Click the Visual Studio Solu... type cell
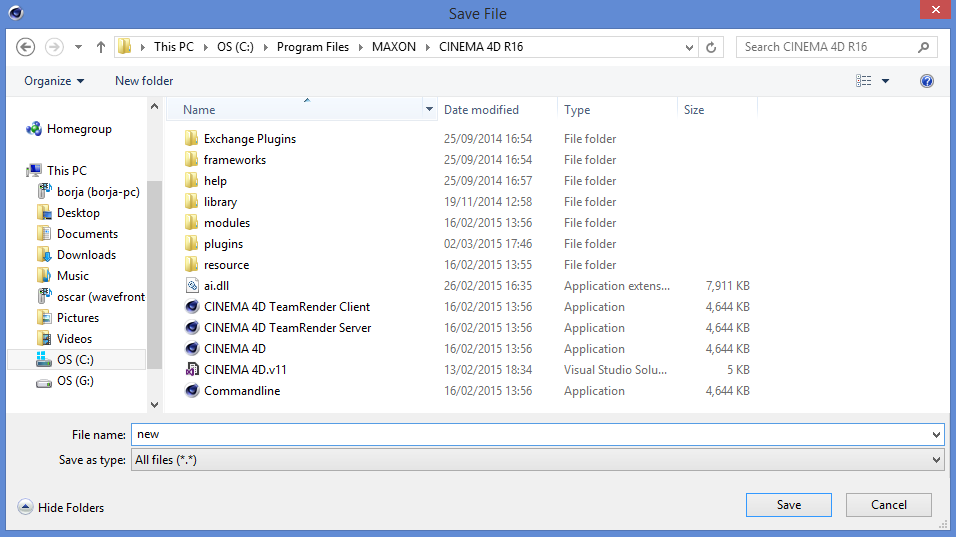The image size is (956, 537). 615,370
